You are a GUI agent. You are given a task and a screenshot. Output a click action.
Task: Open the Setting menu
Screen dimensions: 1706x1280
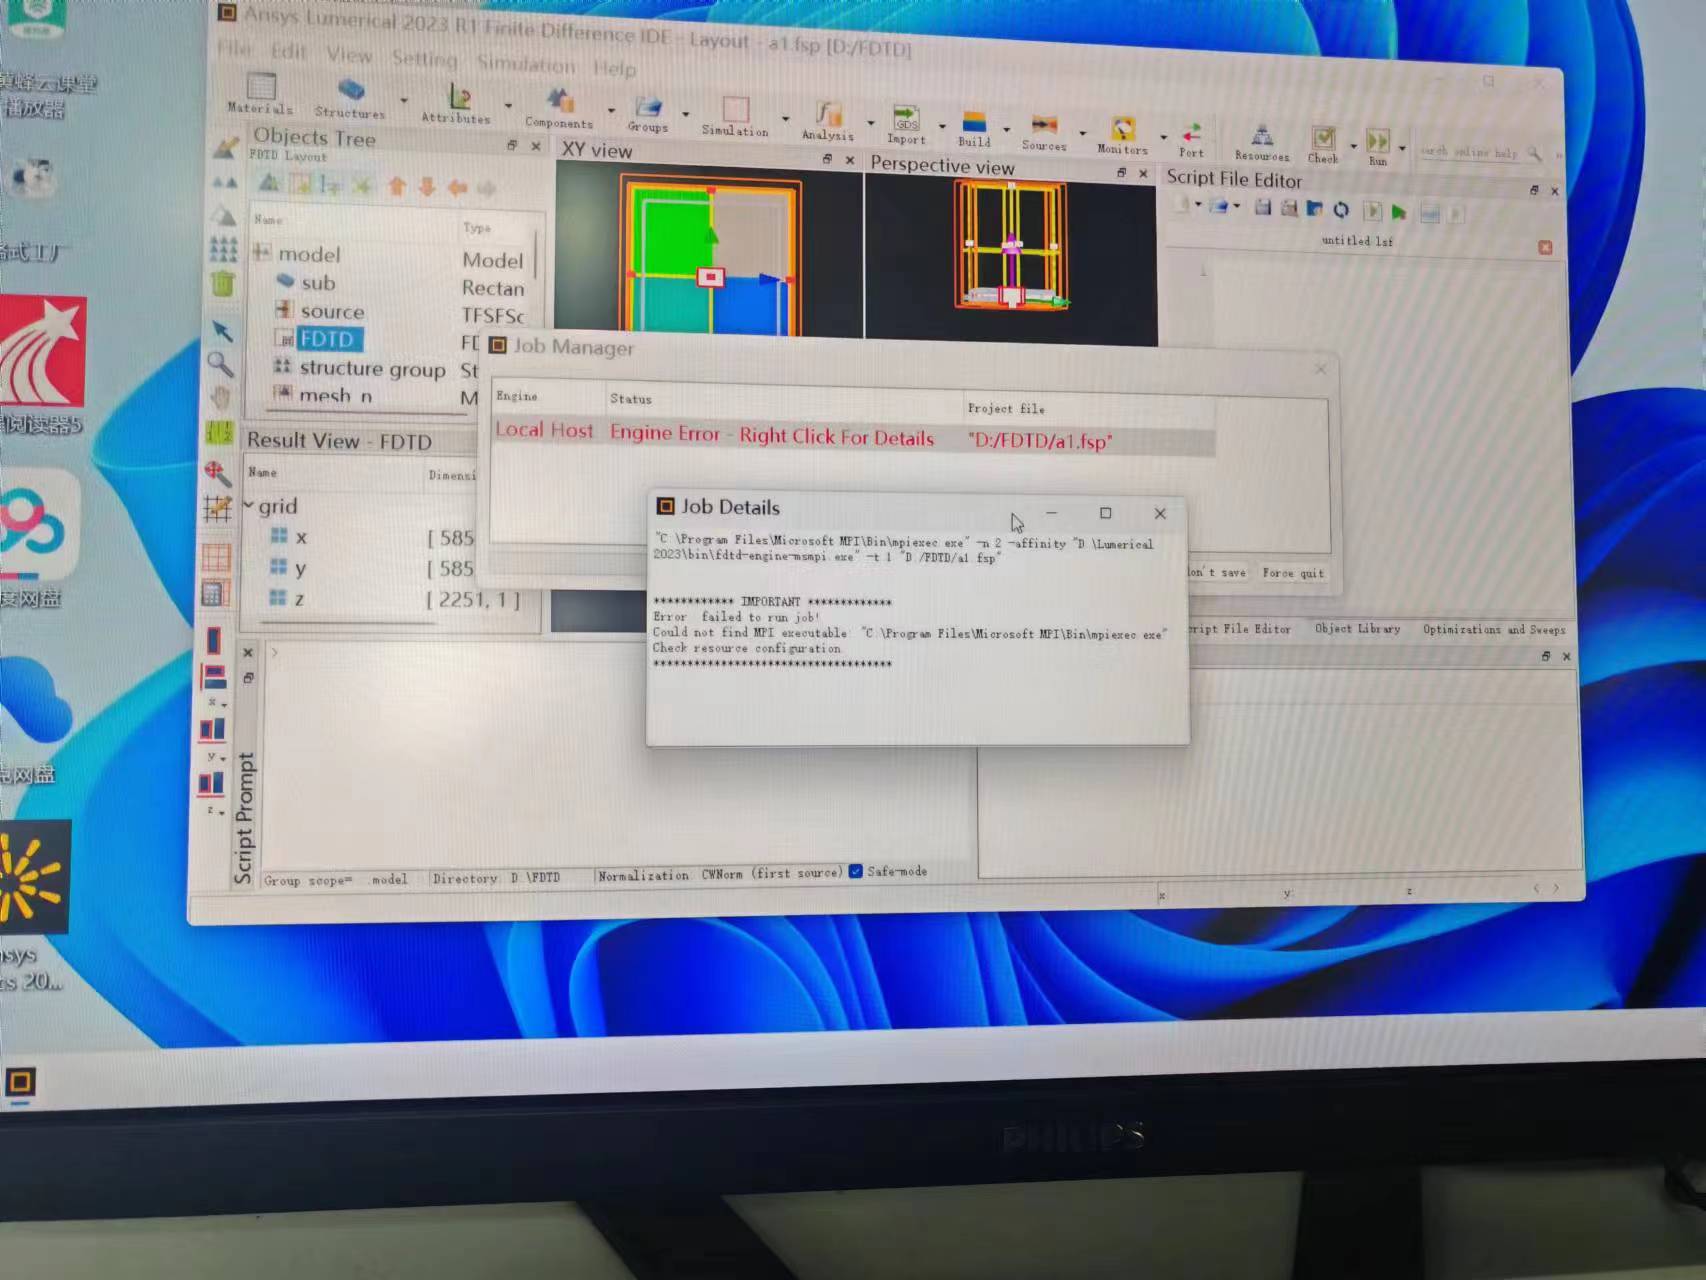[x=424, y=59]
